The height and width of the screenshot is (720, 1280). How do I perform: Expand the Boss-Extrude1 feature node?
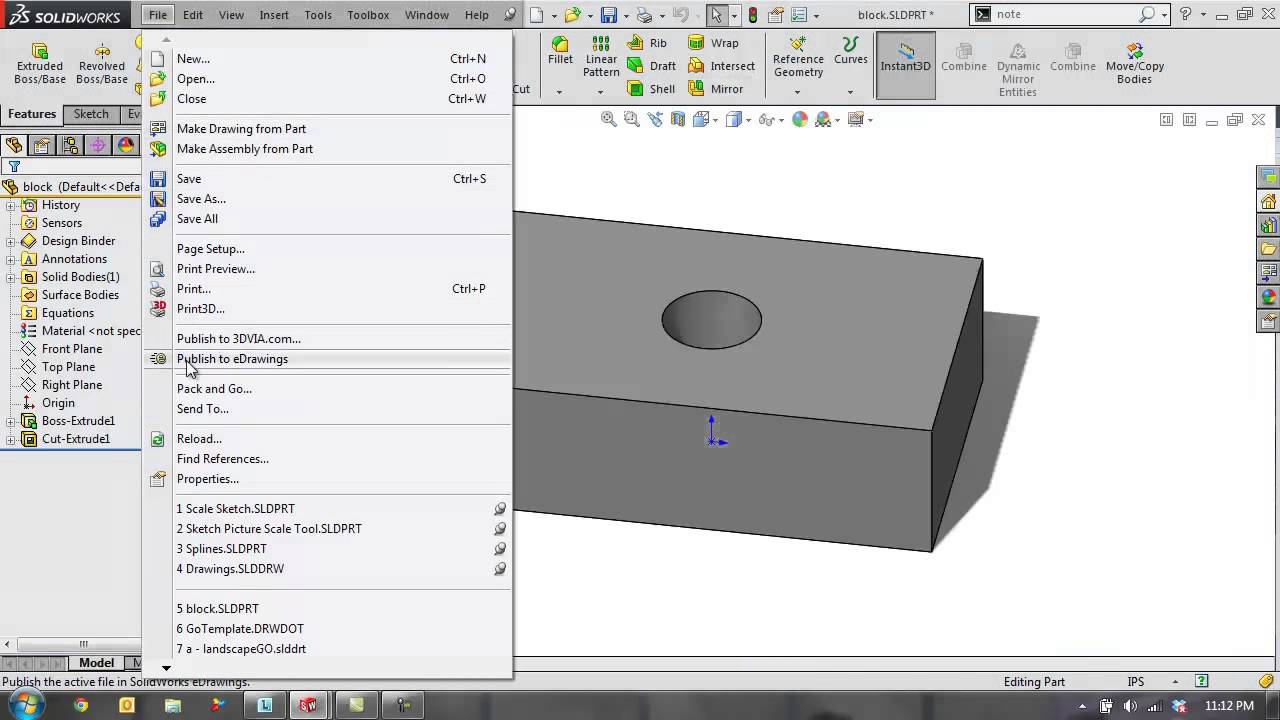pos(11,421)
